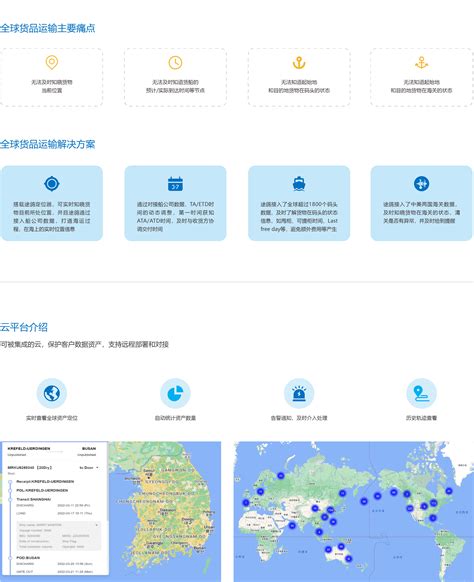
Task: Click the yellow location pin icon
Action: tap(52, 62)
